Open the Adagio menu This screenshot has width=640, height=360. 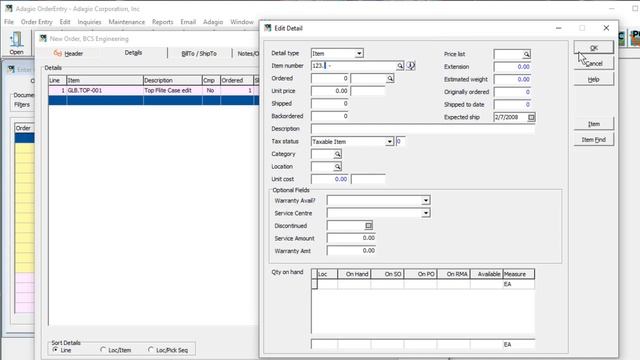click(213, 22)
